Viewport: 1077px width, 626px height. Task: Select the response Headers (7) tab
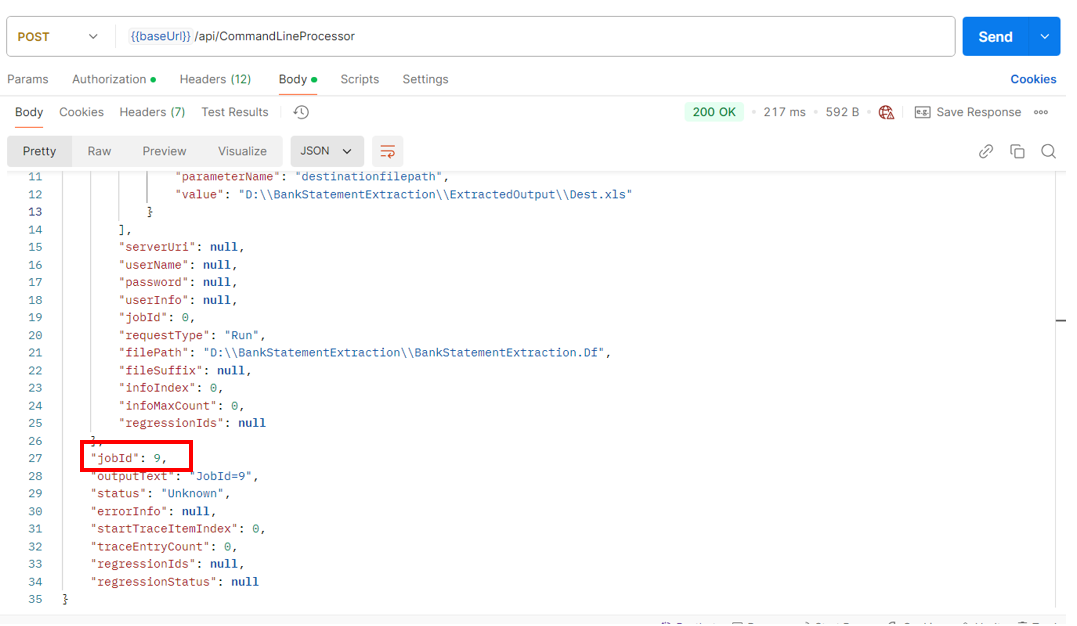(152, 112)
